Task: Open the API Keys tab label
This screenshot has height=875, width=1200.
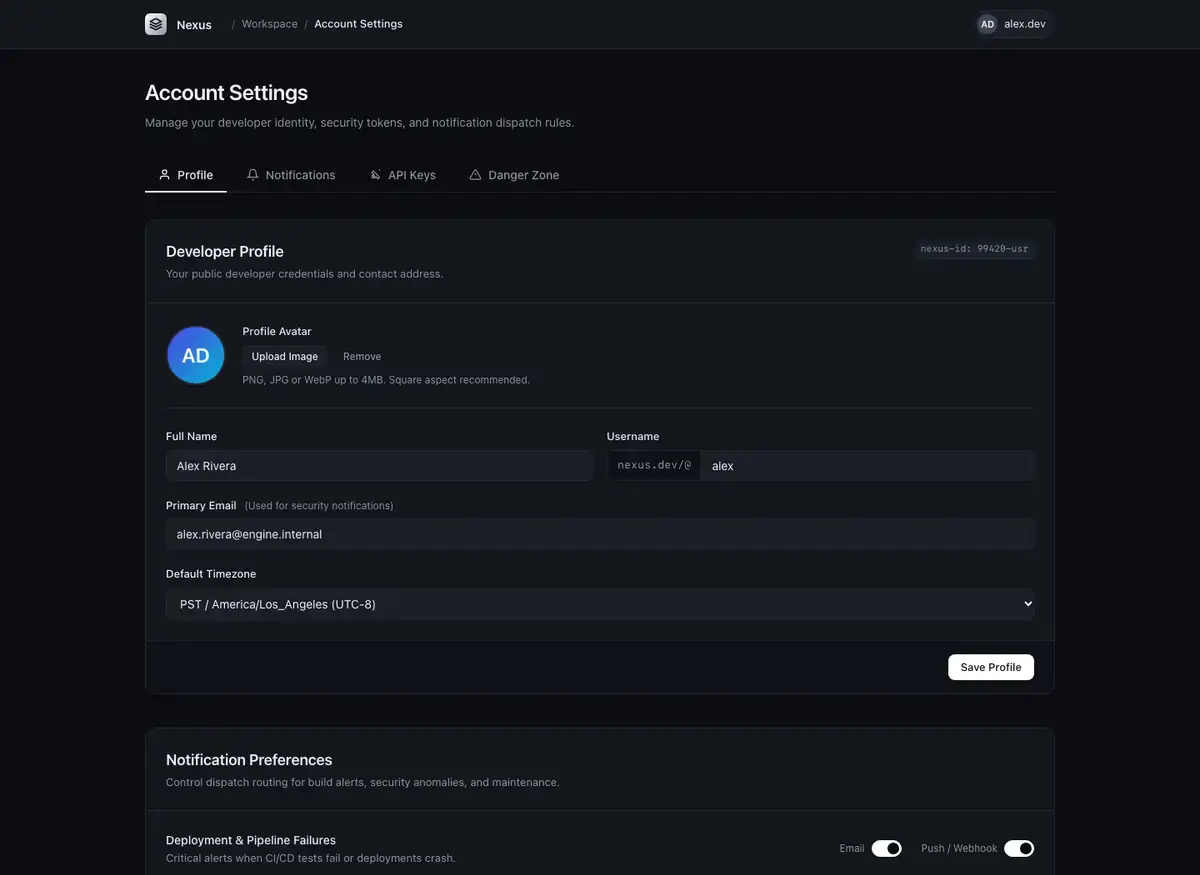Action: (x=412, y=175)
